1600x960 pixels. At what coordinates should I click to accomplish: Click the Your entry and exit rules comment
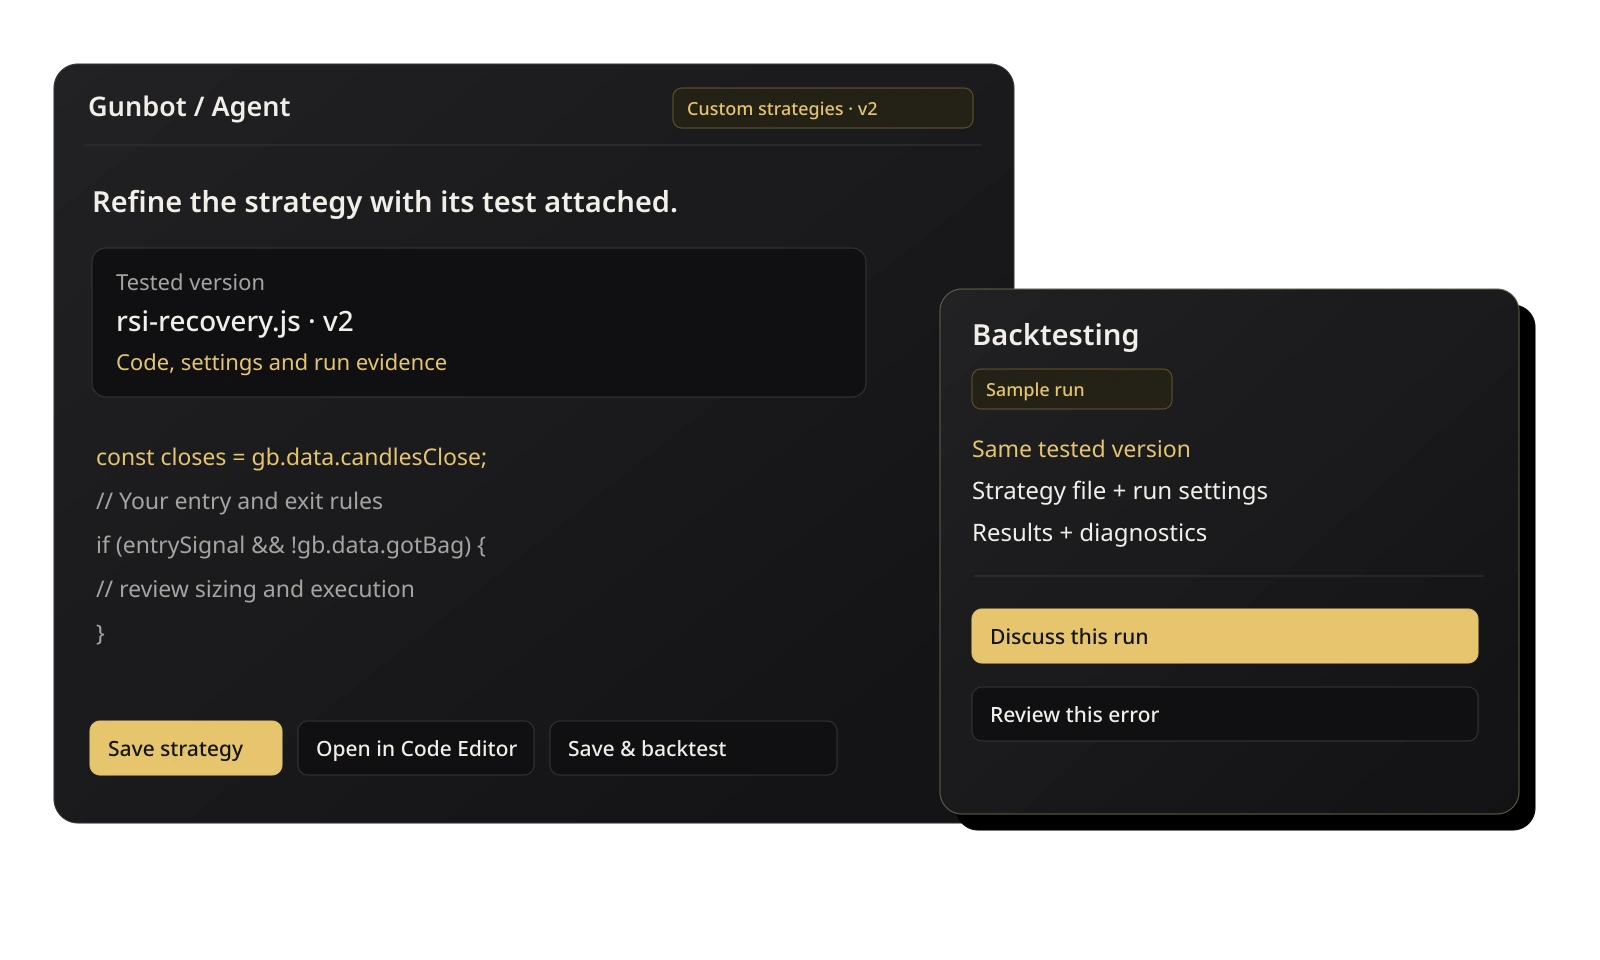239,501
